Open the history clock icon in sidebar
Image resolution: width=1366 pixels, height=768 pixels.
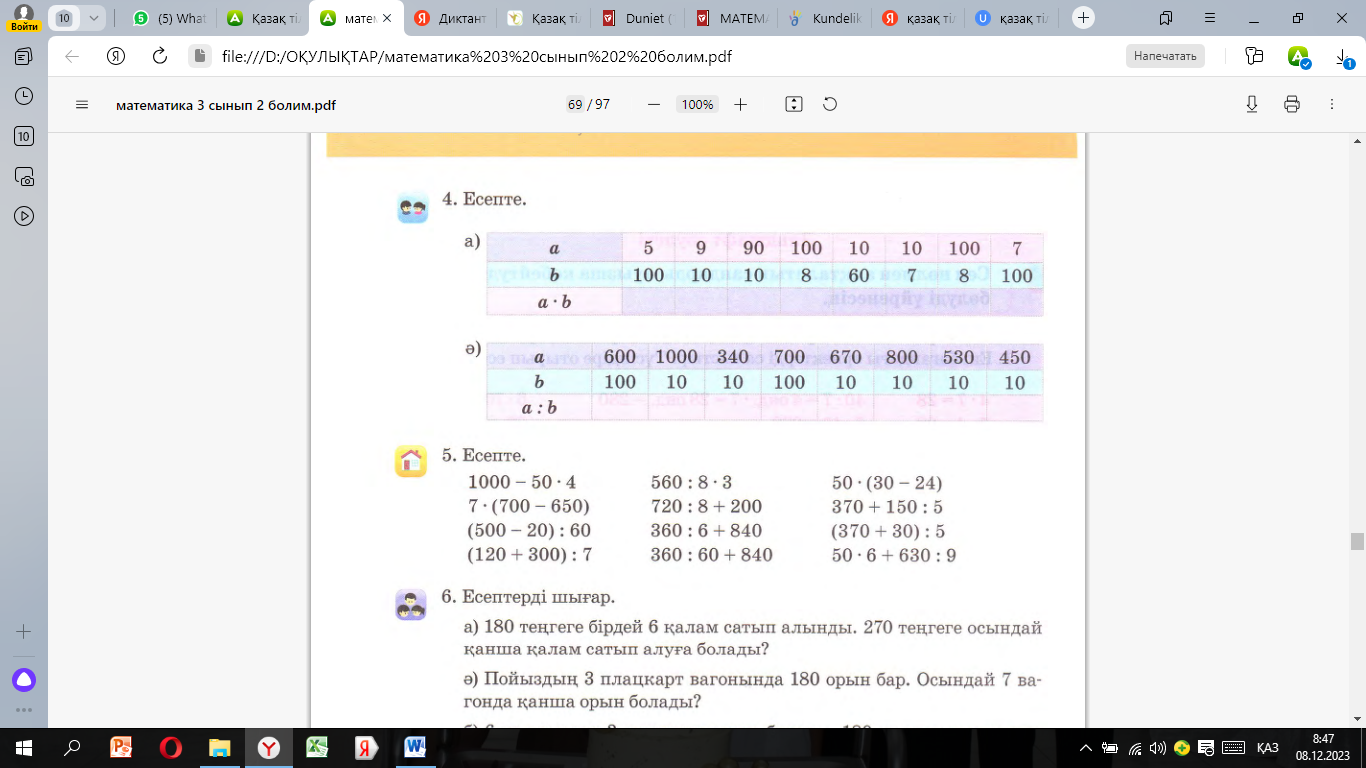coord(24,96)
